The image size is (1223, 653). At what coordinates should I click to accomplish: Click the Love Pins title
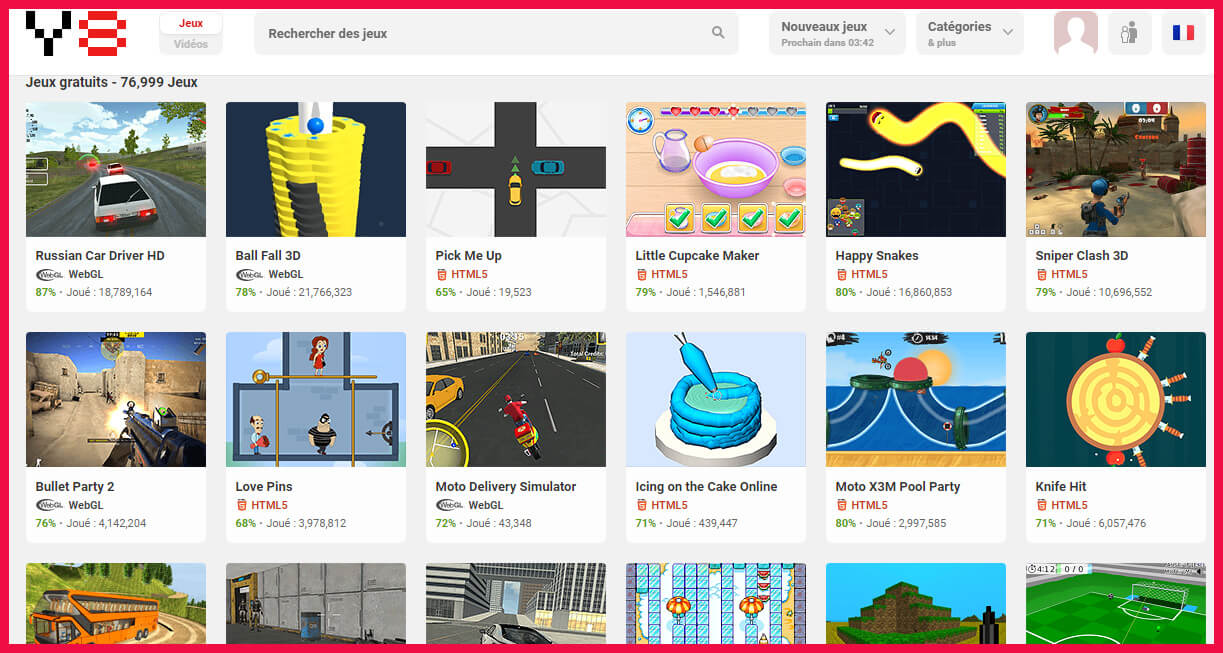264,487
